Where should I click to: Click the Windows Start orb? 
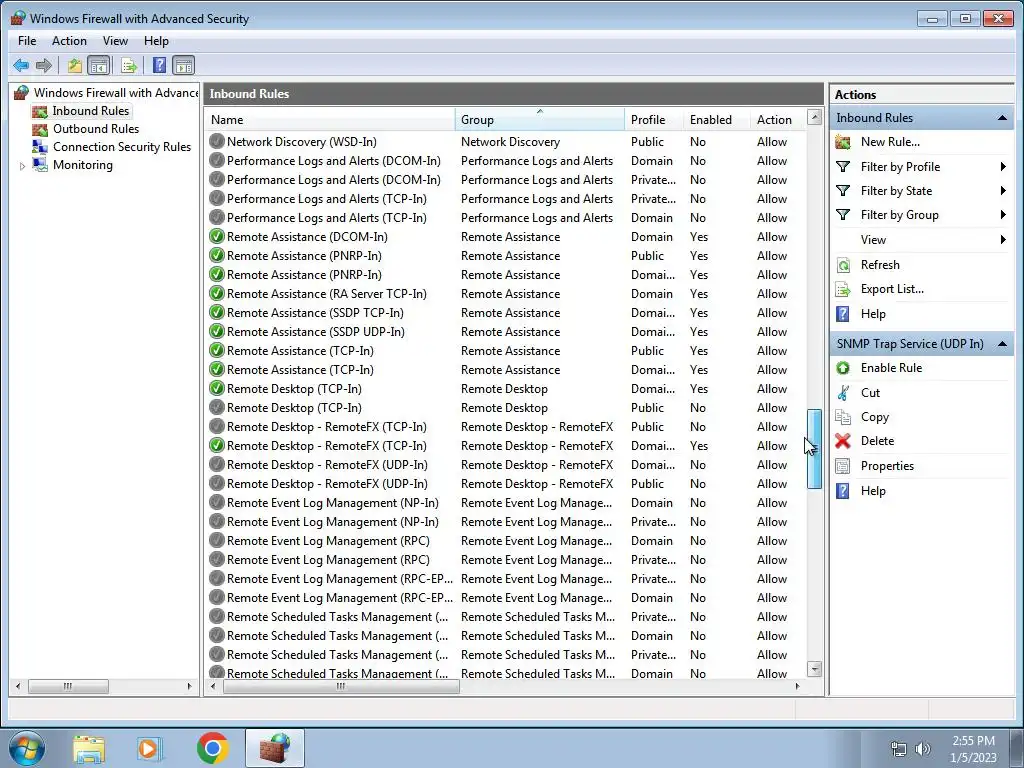point(26,748)
